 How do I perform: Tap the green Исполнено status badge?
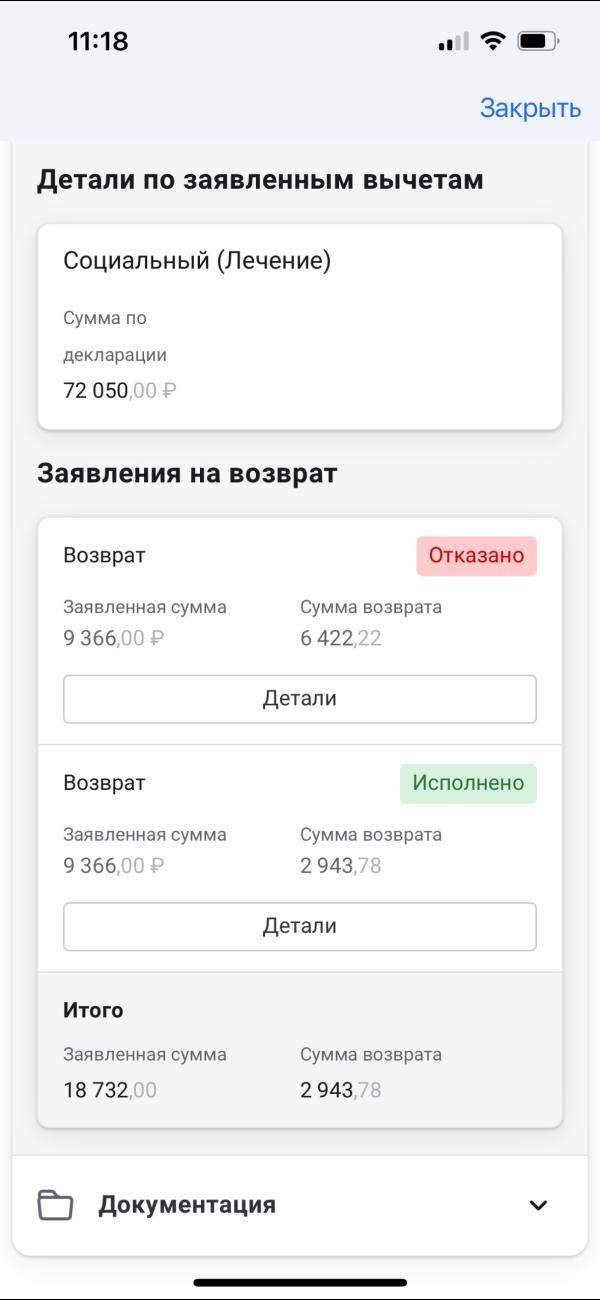[x=468, y=784]
